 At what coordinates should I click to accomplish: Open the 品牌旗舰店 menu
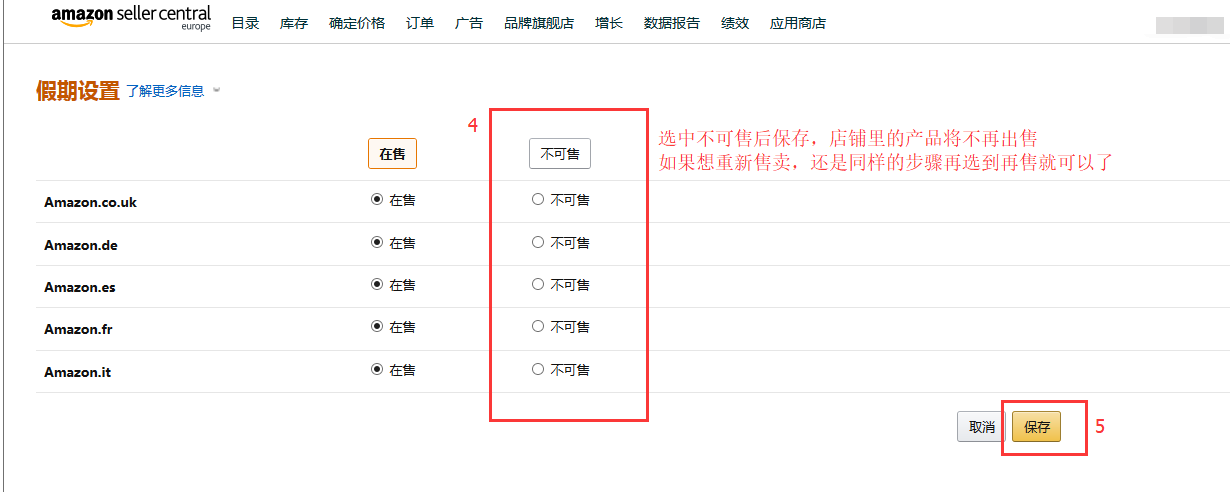(x=539, y=23)
